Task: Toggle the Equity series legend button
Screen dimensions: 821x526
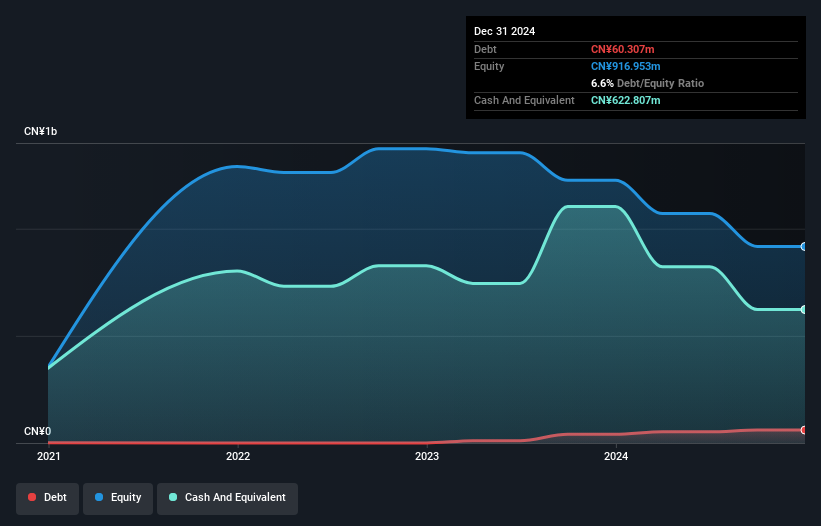Action: tap(118, 498)
